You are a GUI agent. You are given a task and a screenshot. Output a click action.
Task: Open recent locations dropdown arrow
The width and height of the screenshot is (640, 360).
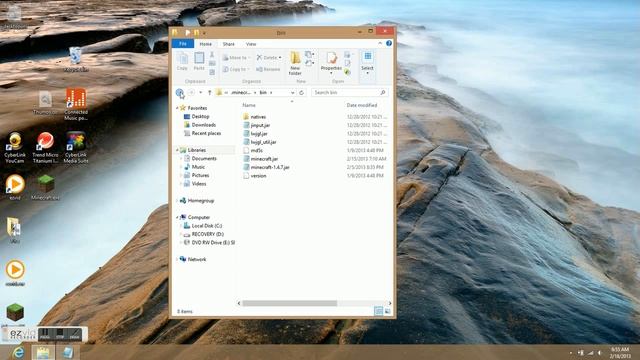pos(200,93)
